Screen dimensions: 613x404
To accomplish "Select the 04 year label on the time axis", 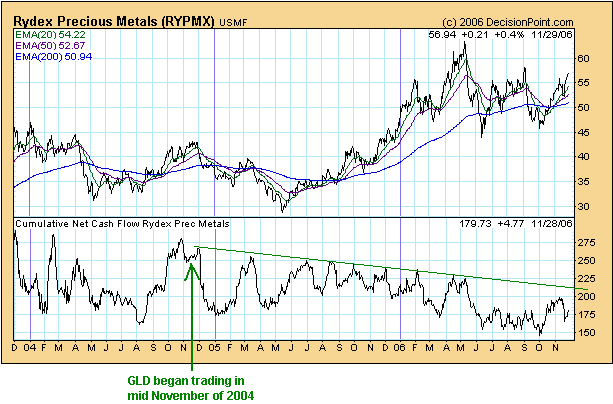I will [x=31, y=346].
